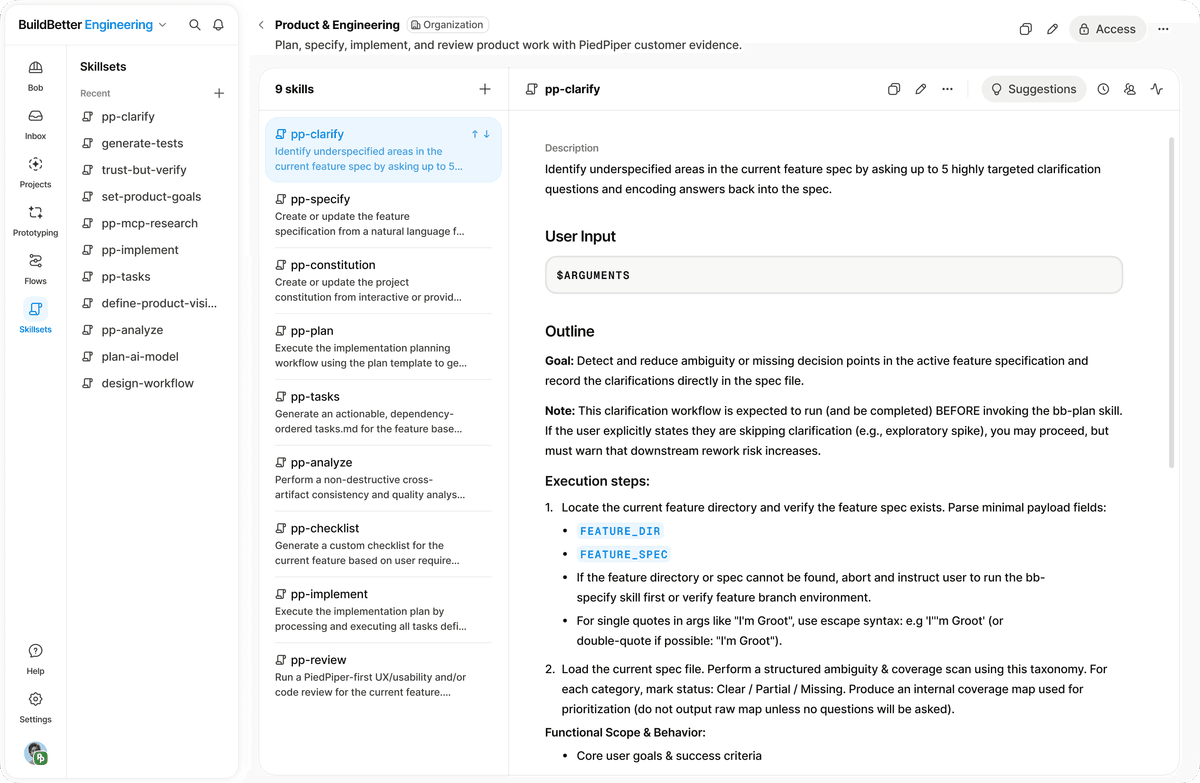Go back using the left chevron

click(x=261, y=25)
